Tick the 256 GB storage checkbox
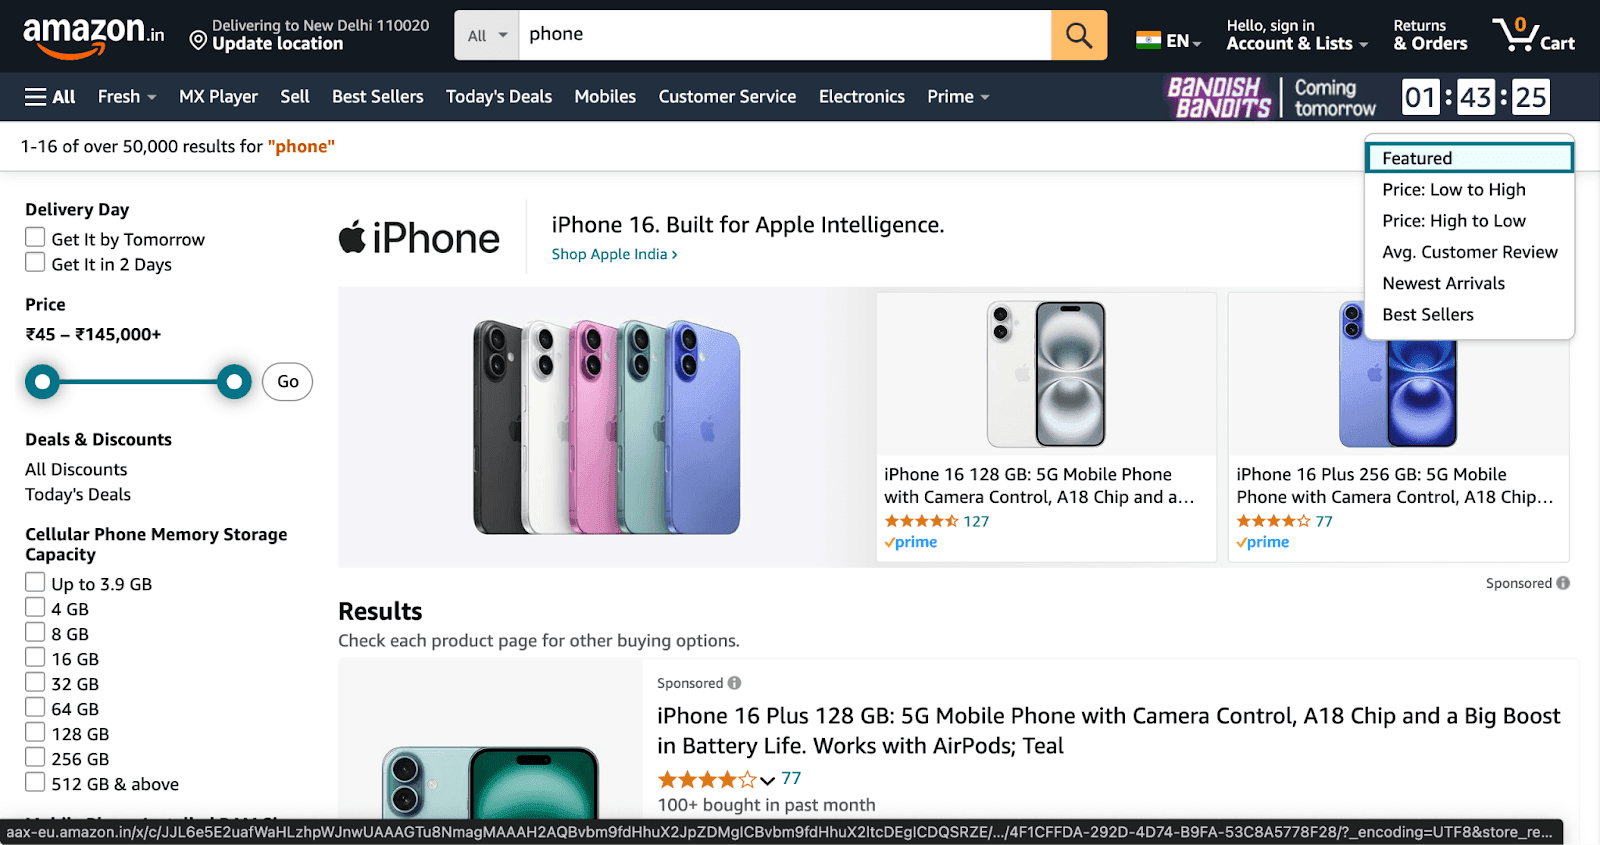This screenshot has width=1600, height=845. click(x=35, y=758)
